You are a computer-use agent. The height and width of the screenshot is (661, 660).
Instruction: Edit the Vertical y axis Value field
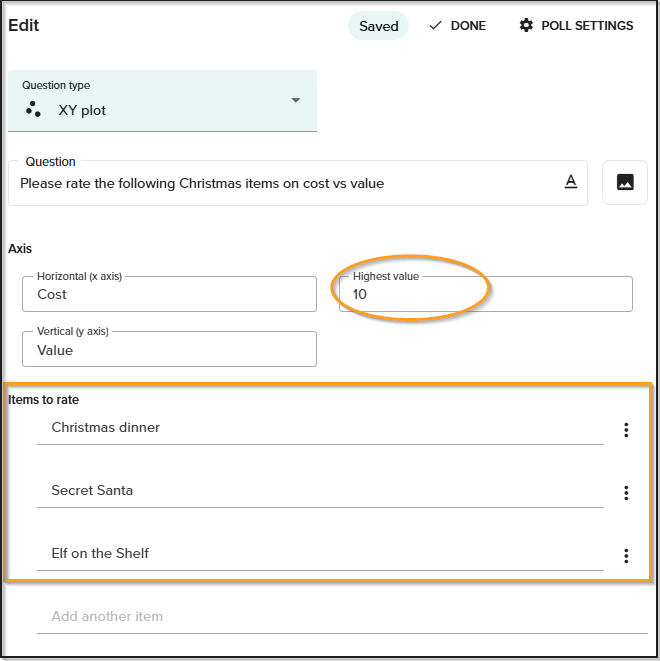click(x=169, y=349)
